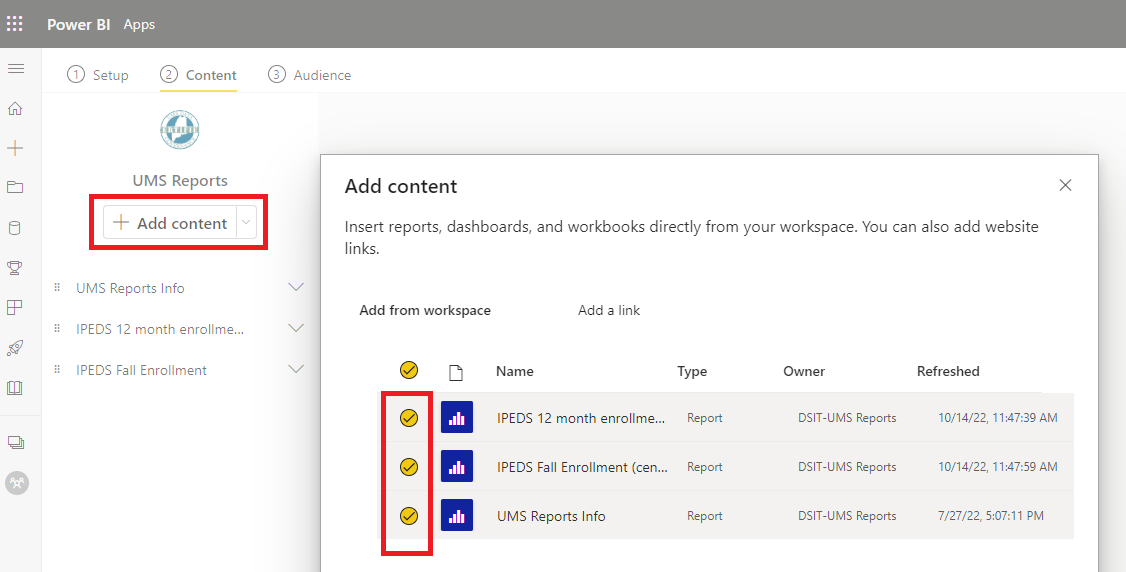Go to the Audience step tab
The height and width of the screenshot is (572, 1126).
310,75
